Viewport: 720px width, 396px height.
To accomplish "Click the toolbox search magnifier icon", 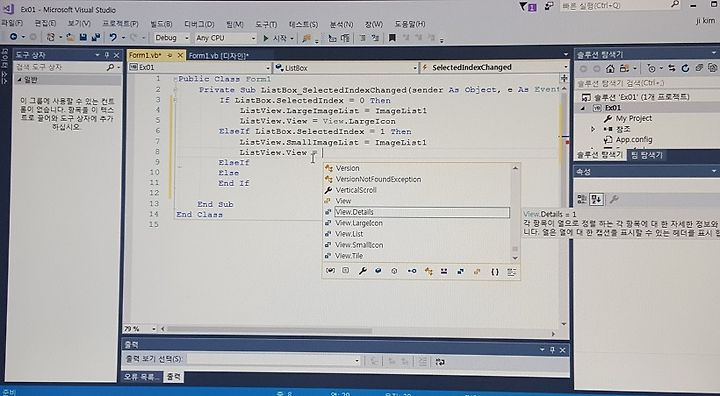I will 110,67.
